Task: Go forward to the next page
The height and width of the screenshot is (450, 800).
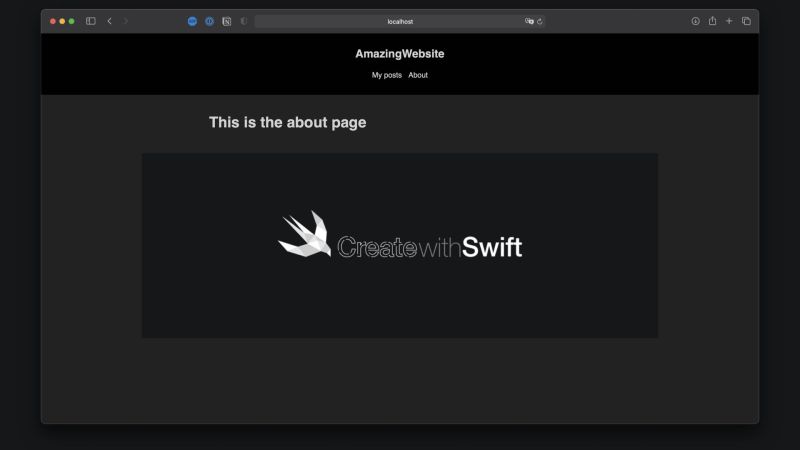Action: pos(126,21)
